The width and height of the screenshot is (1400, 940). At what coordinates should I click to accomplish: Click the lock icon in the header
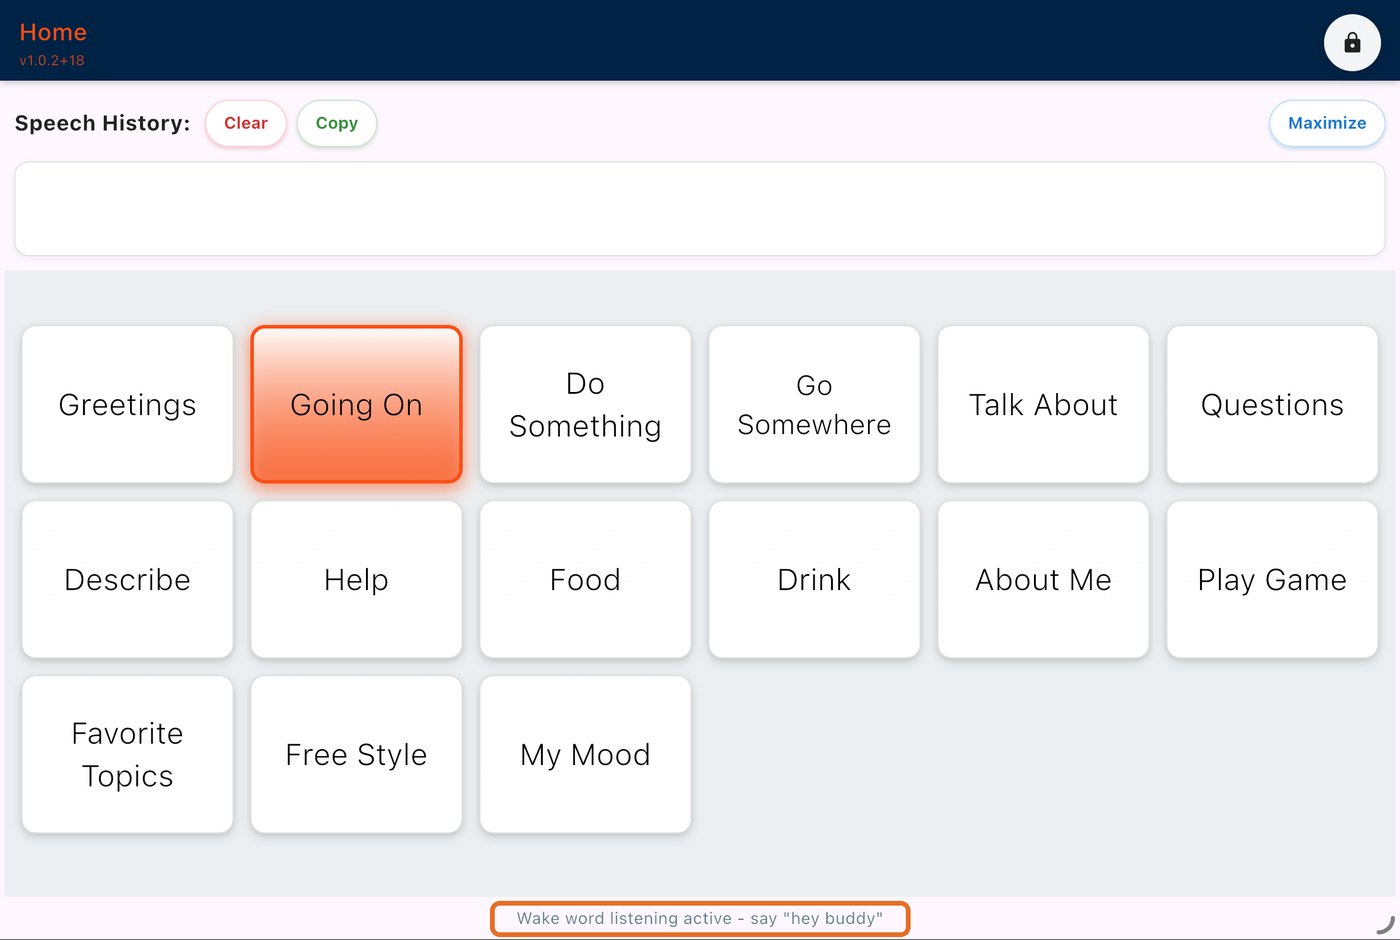(x=1352, y=42)
